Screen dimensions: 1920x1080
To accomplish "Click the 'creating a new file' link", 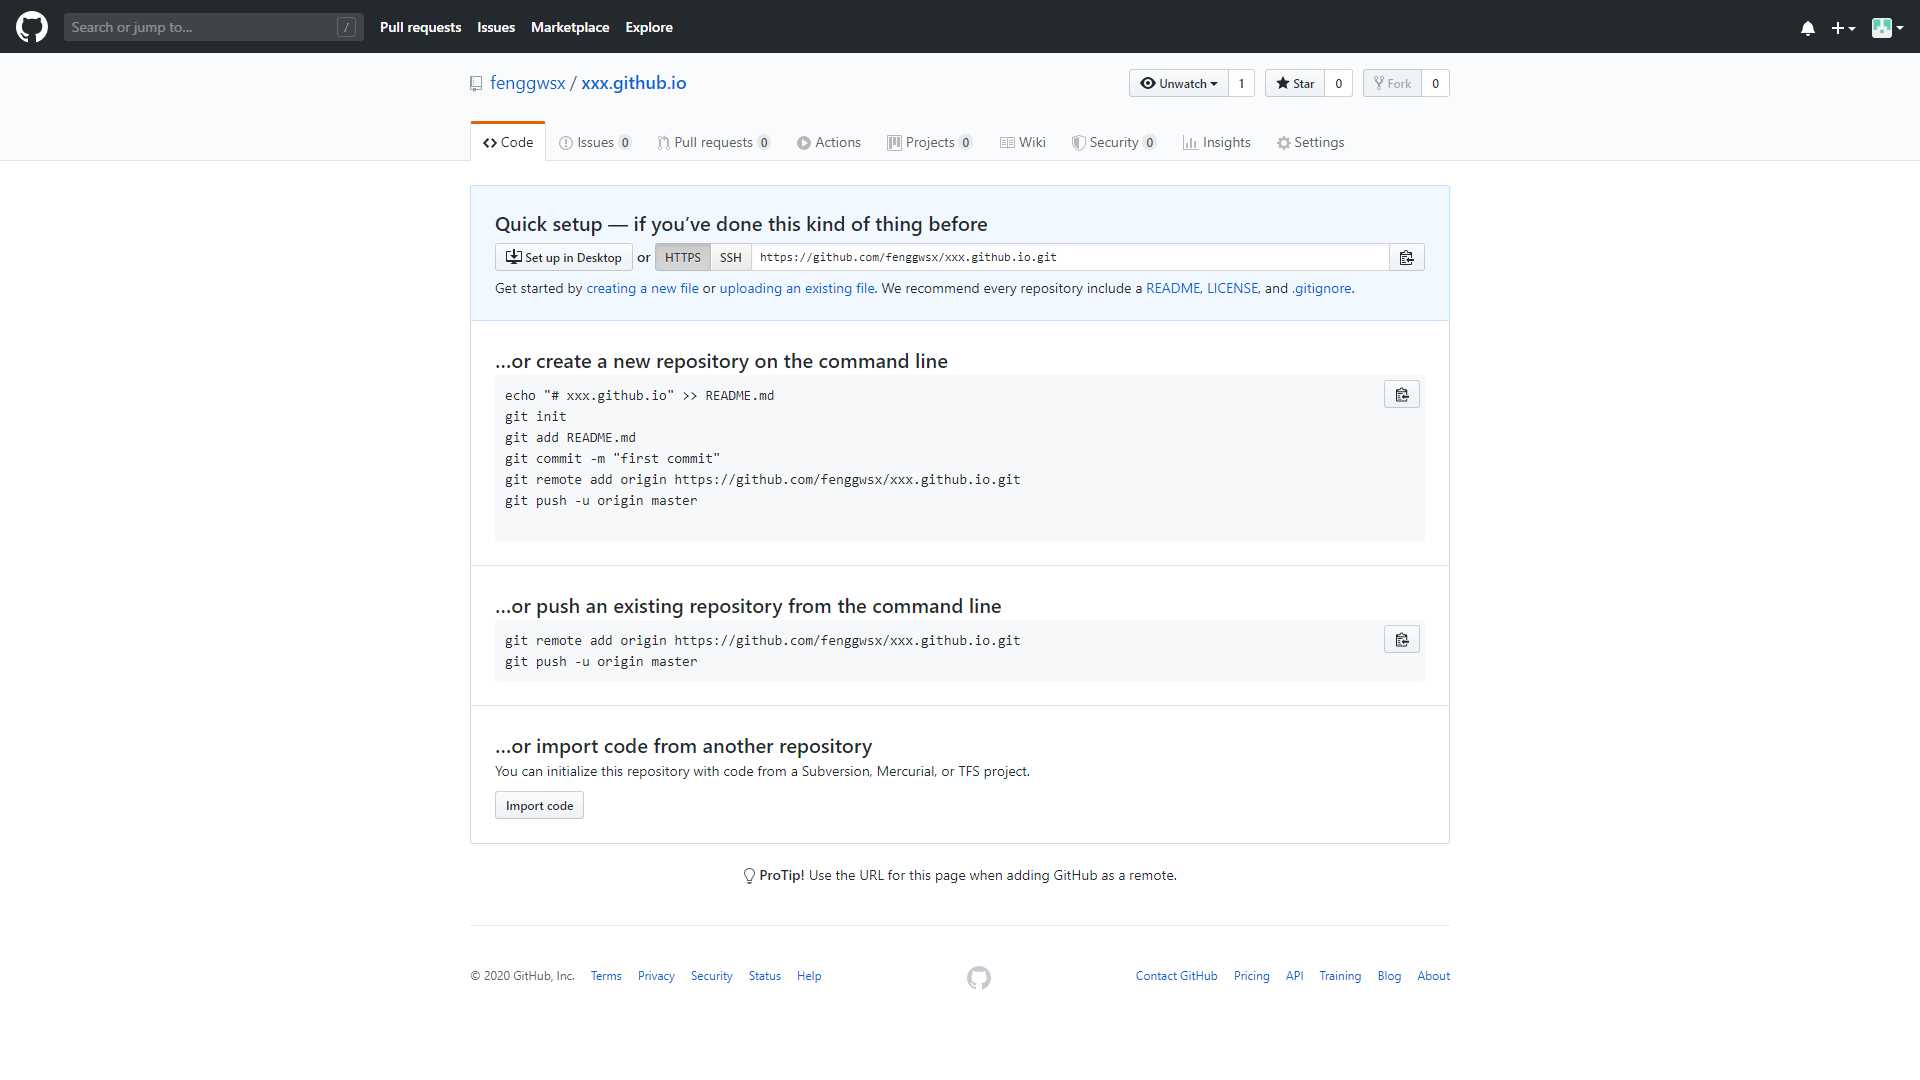I will pyautogui.click(x=642, y=287).
